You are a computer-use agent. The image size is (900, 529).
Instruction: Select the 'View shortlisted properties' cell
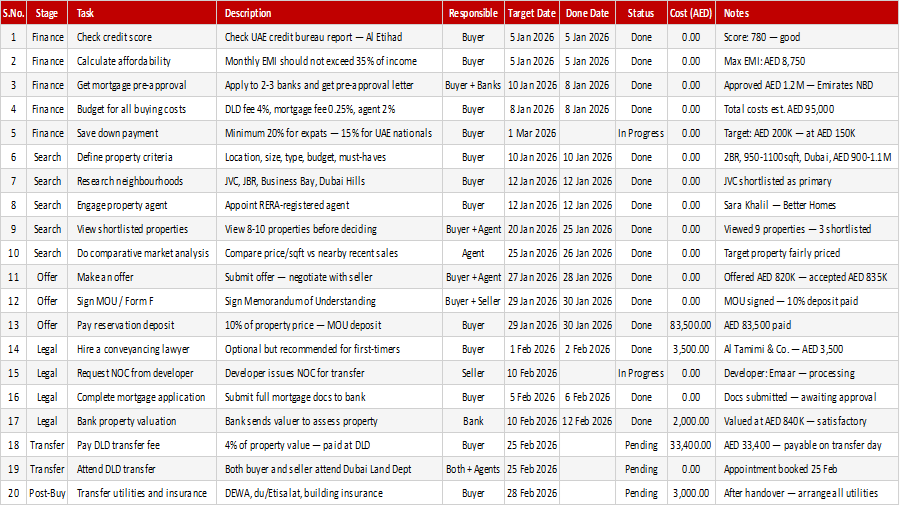[x=142, y=230]
